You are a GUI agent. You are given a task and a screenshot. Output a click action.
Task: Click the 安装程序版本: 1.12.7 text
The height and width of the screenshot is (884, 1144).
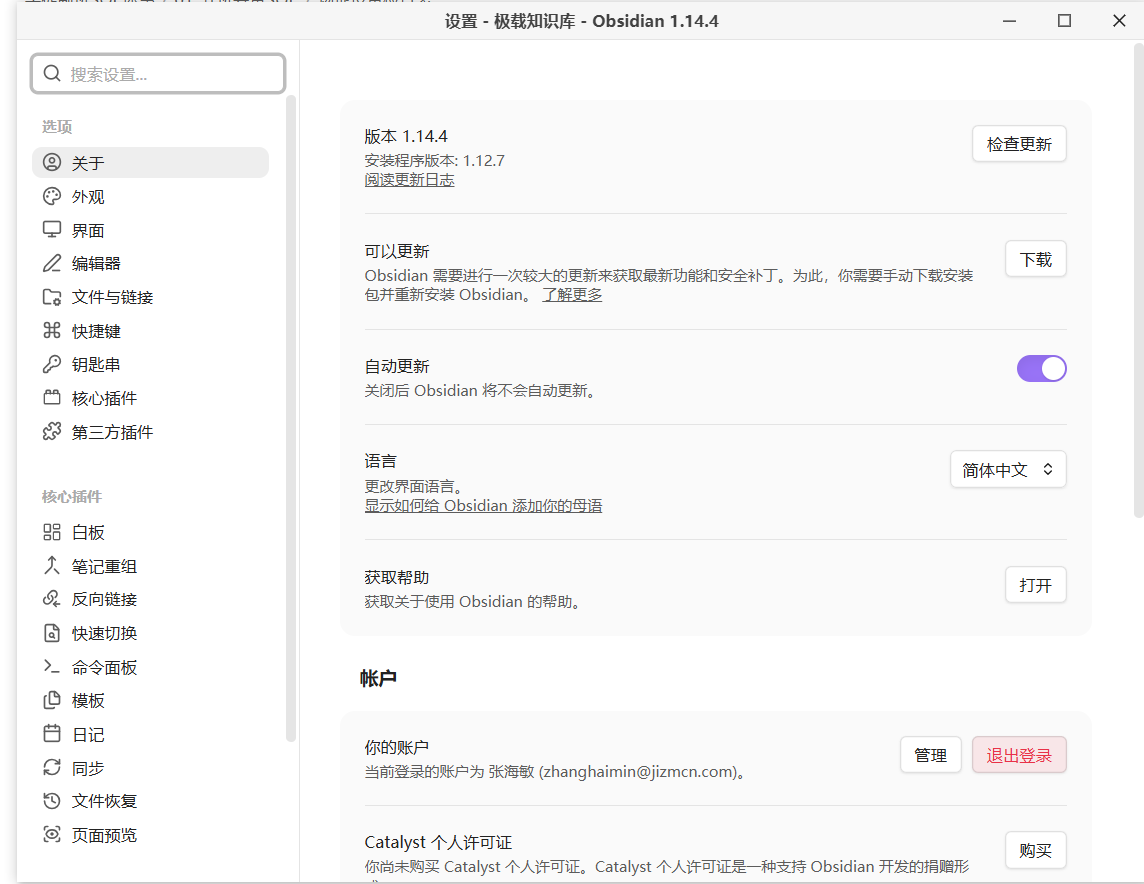[x=434, y=160]
